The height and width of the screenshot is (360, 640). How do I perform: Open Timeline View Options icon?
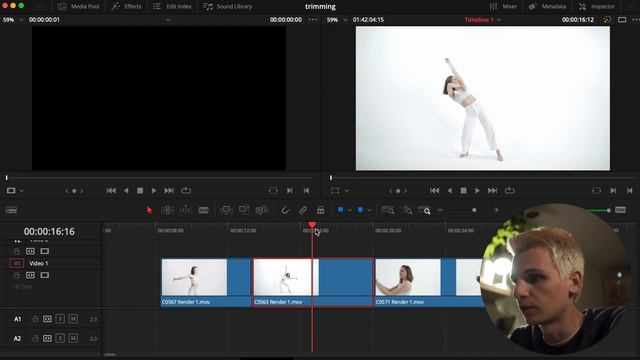click(11, 210)
